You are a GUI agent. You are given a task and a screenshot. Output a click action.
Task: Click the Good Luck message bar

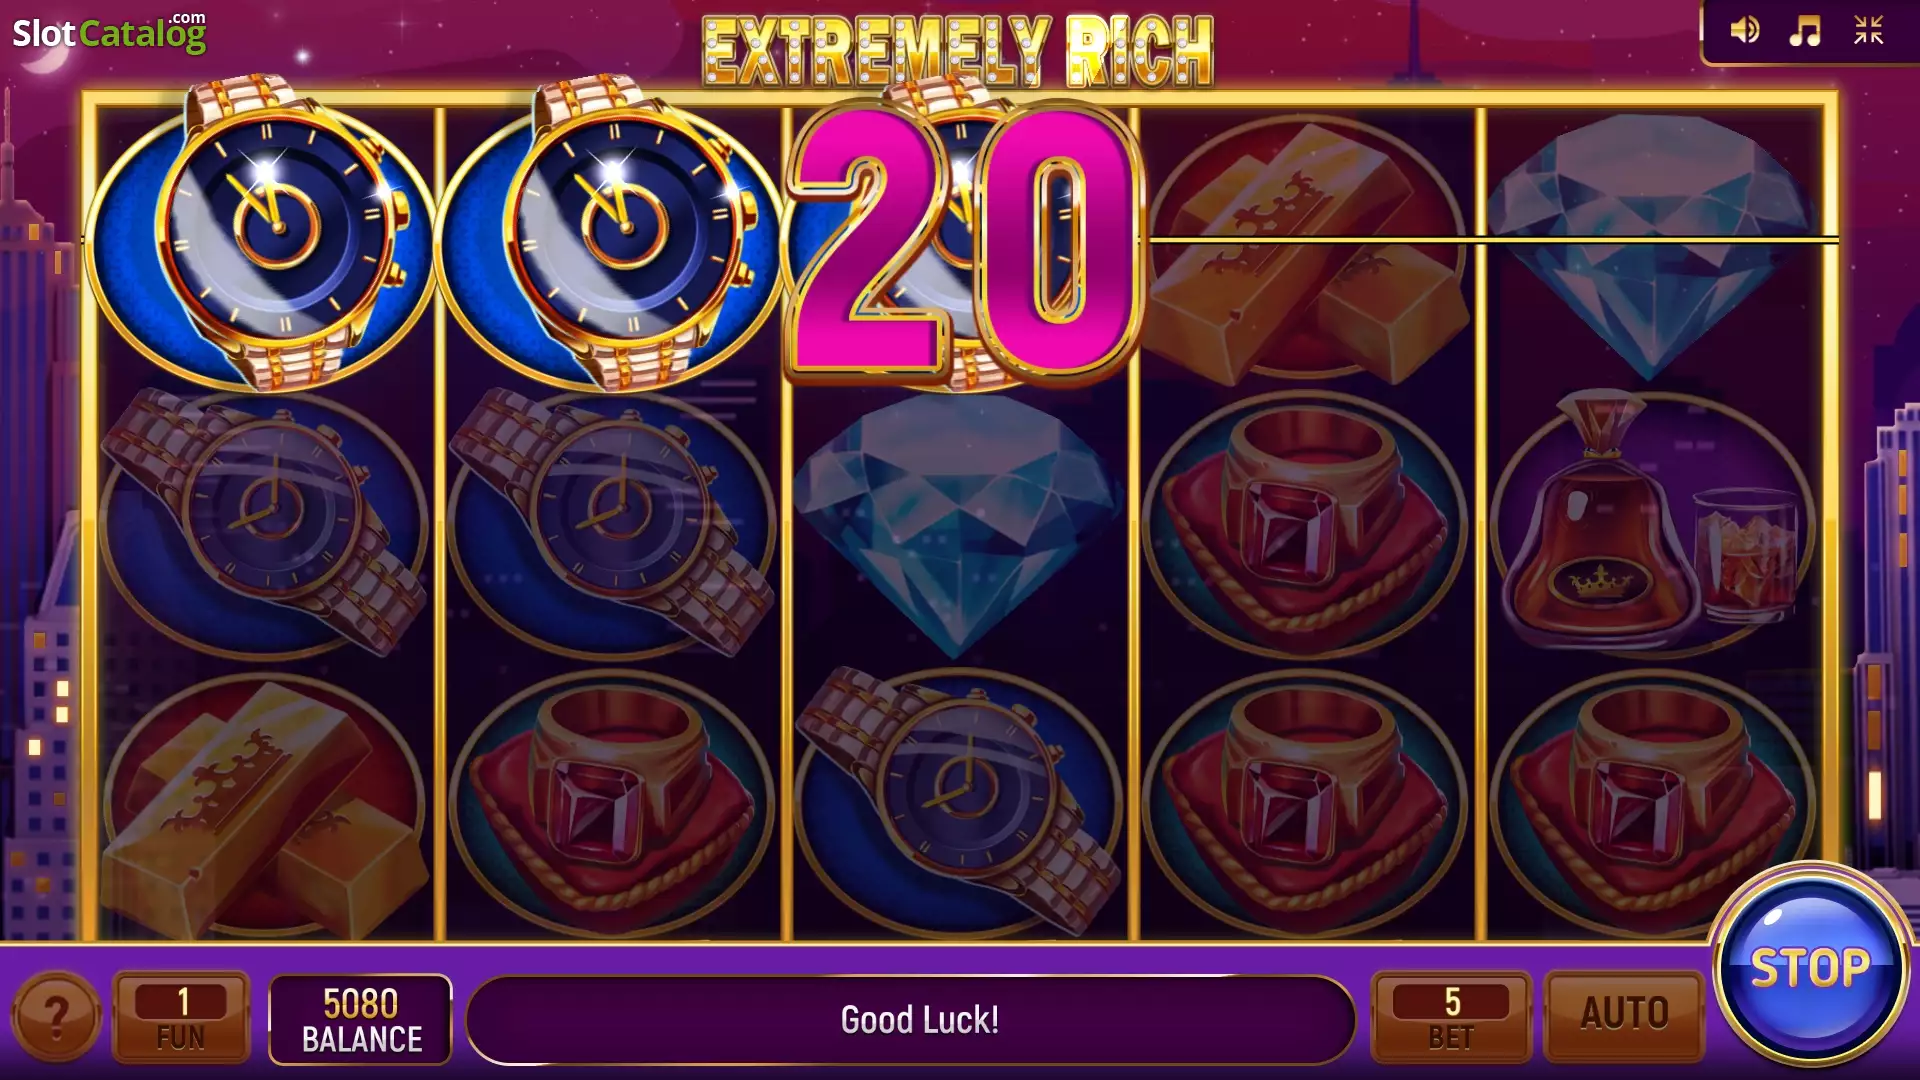[x=911, y=1020]
